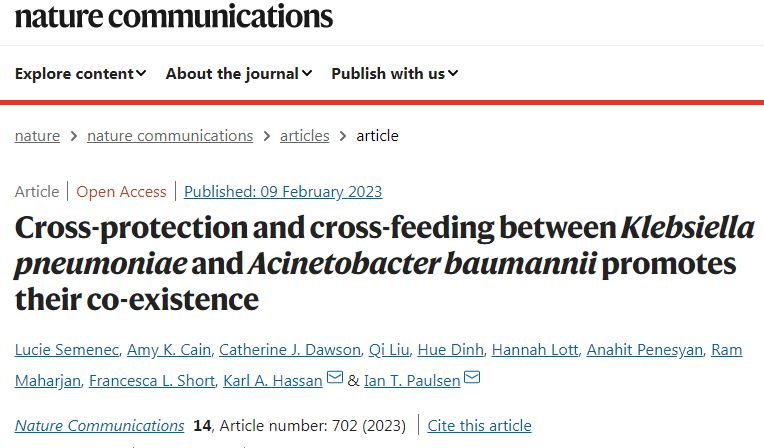
Task: Expand the Publish with us menu
Action: [x=395, y=73]
